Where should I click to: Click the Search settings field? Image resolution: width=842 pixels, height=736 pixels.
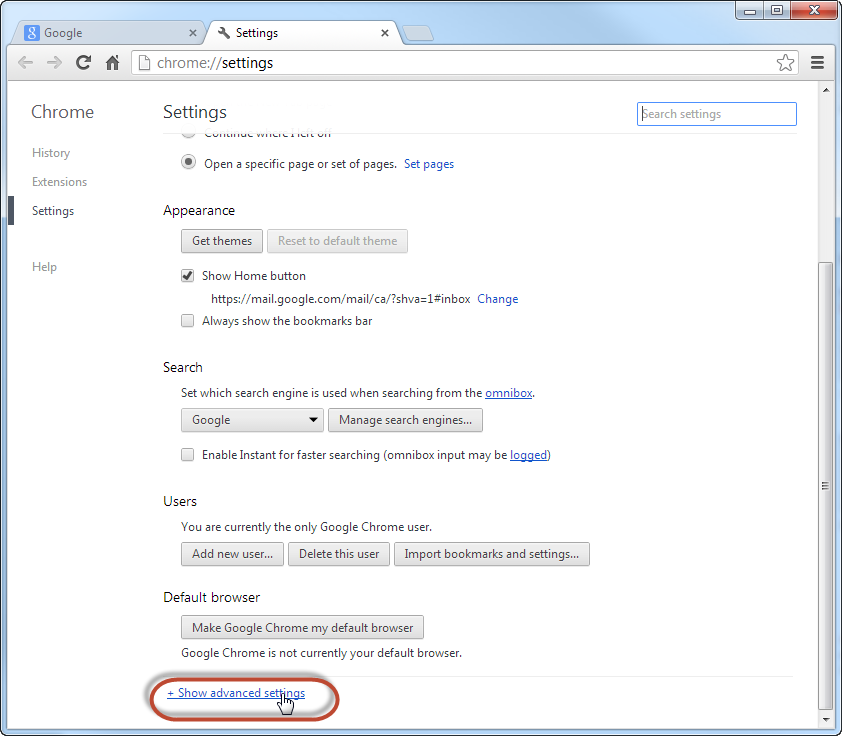click(716, 114)
